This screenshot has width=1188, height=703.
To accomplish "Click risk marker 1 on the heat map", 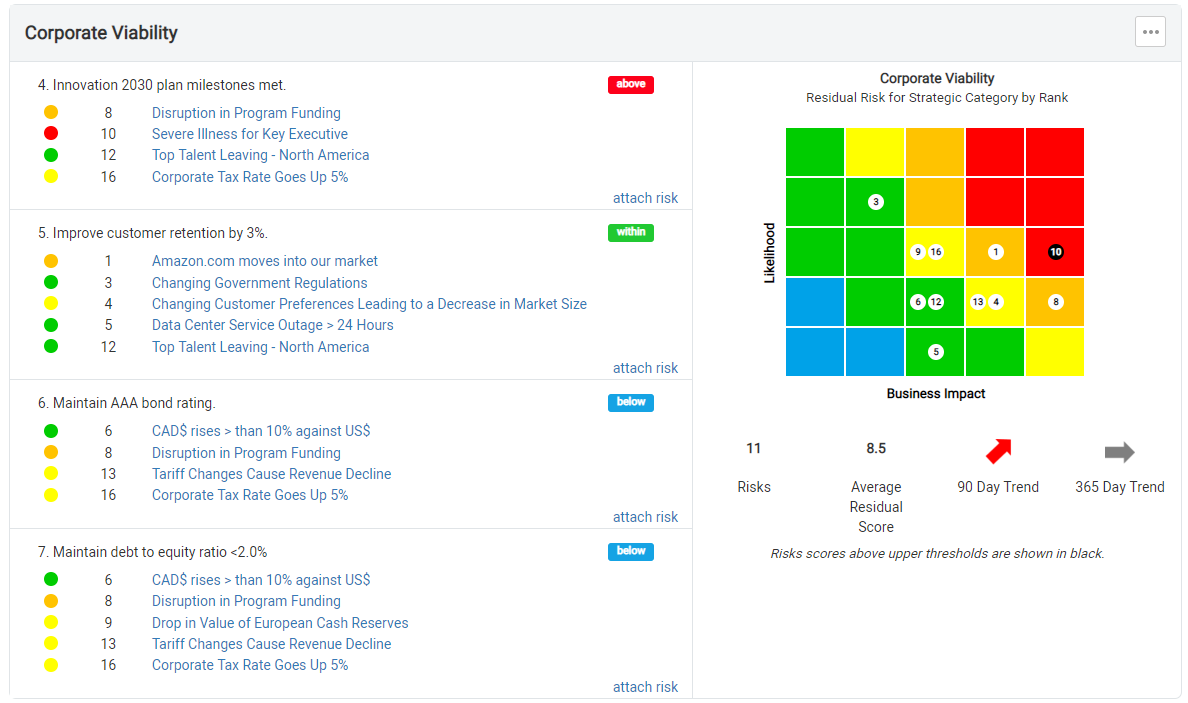I will (x=995, y=252).
